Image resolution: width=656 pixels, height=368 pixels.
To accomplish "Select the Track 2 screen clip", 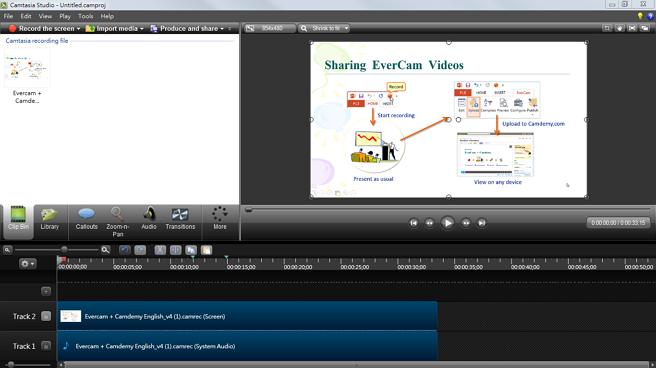I will coord(247,316).
